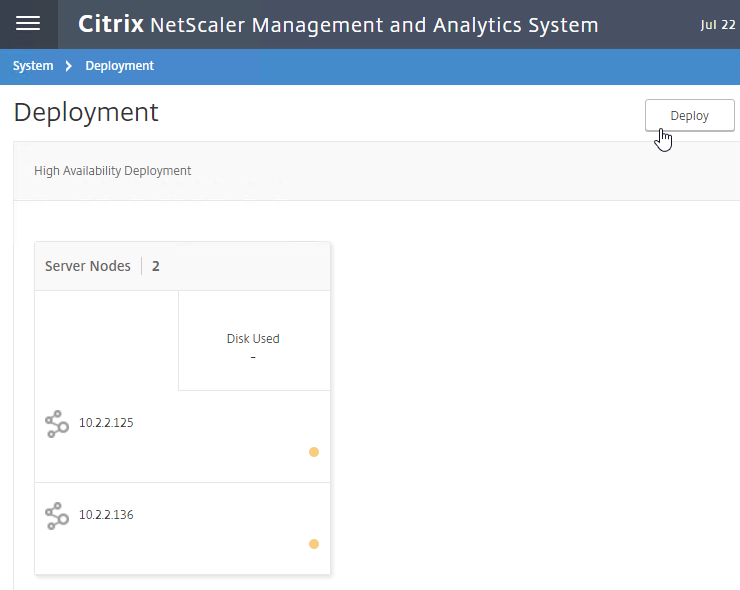
Task: Select the 10.2.2.136 node address
Action: [x=106, y=514]
